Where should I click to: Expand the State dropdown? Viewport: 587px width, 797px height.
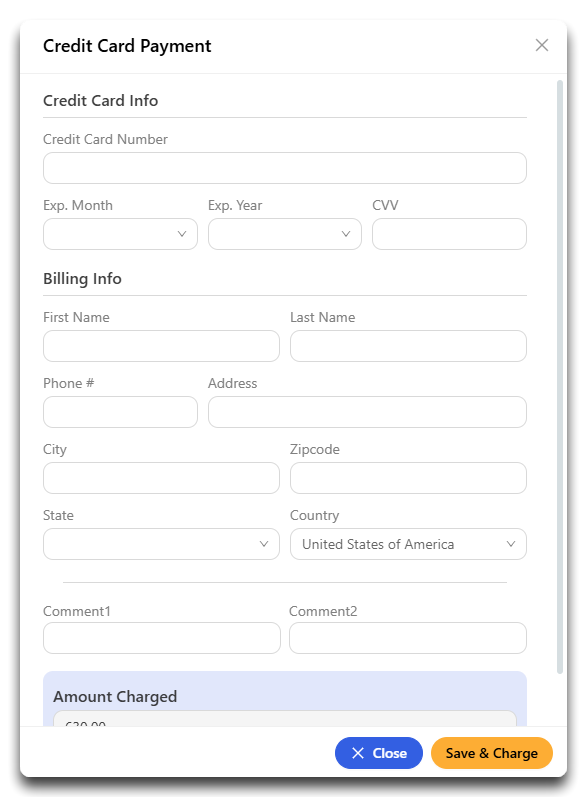pos(161,544)
